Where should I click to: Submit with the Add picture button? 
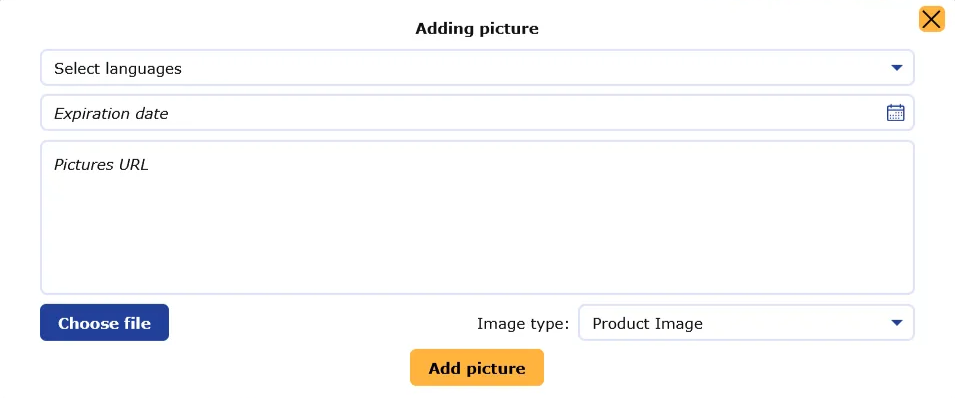coord(476,368)
